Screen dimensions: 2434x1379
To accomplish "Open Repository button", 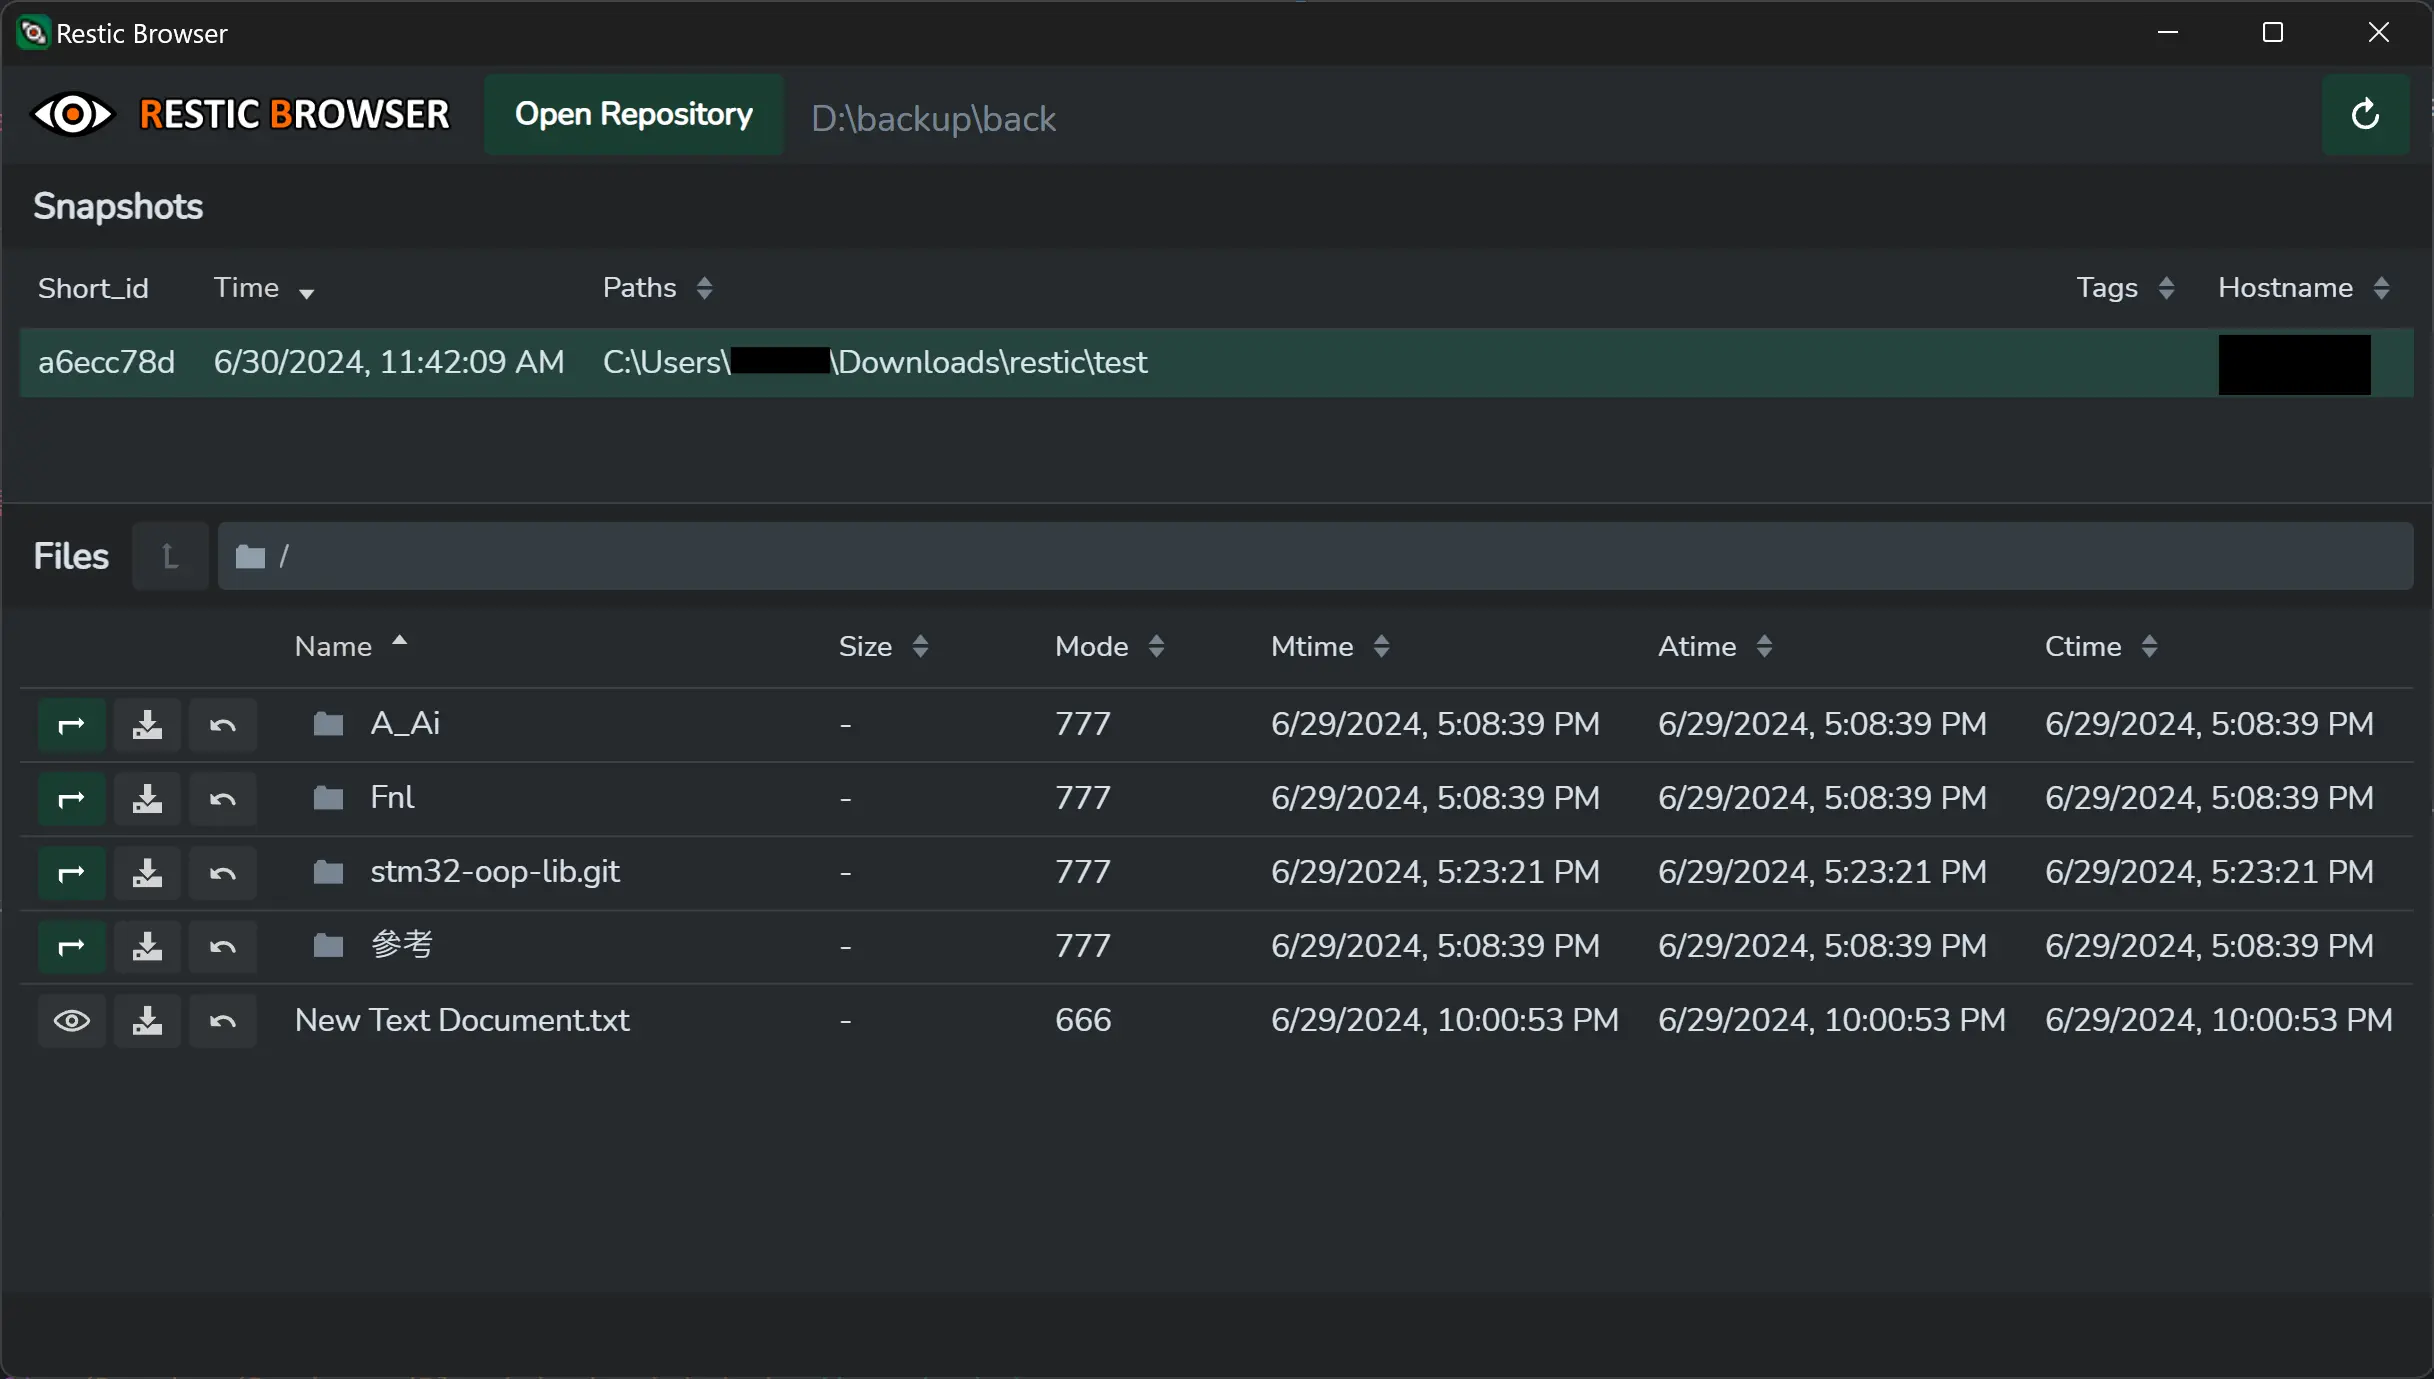I will [x=634, y=114].
